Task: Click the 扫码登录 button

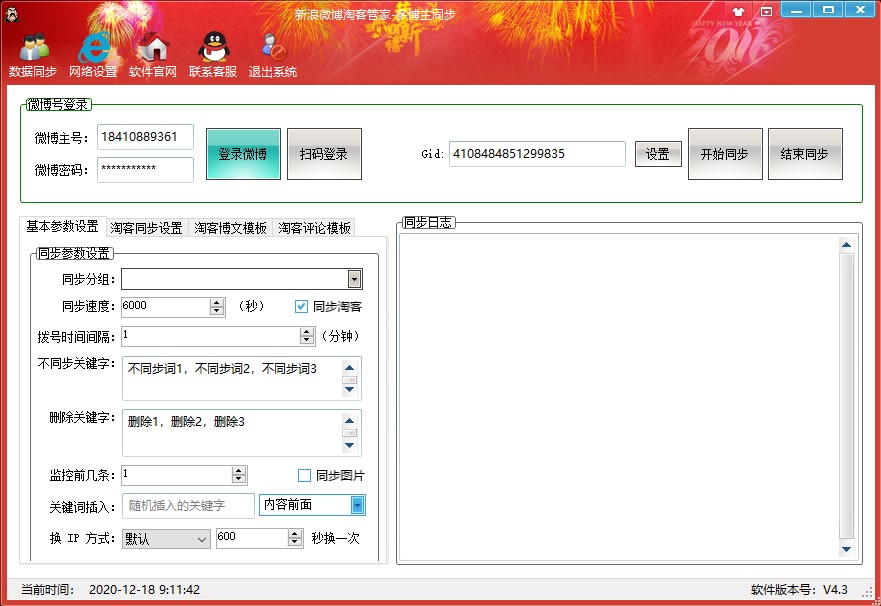Action: click(x=324, y=154)
